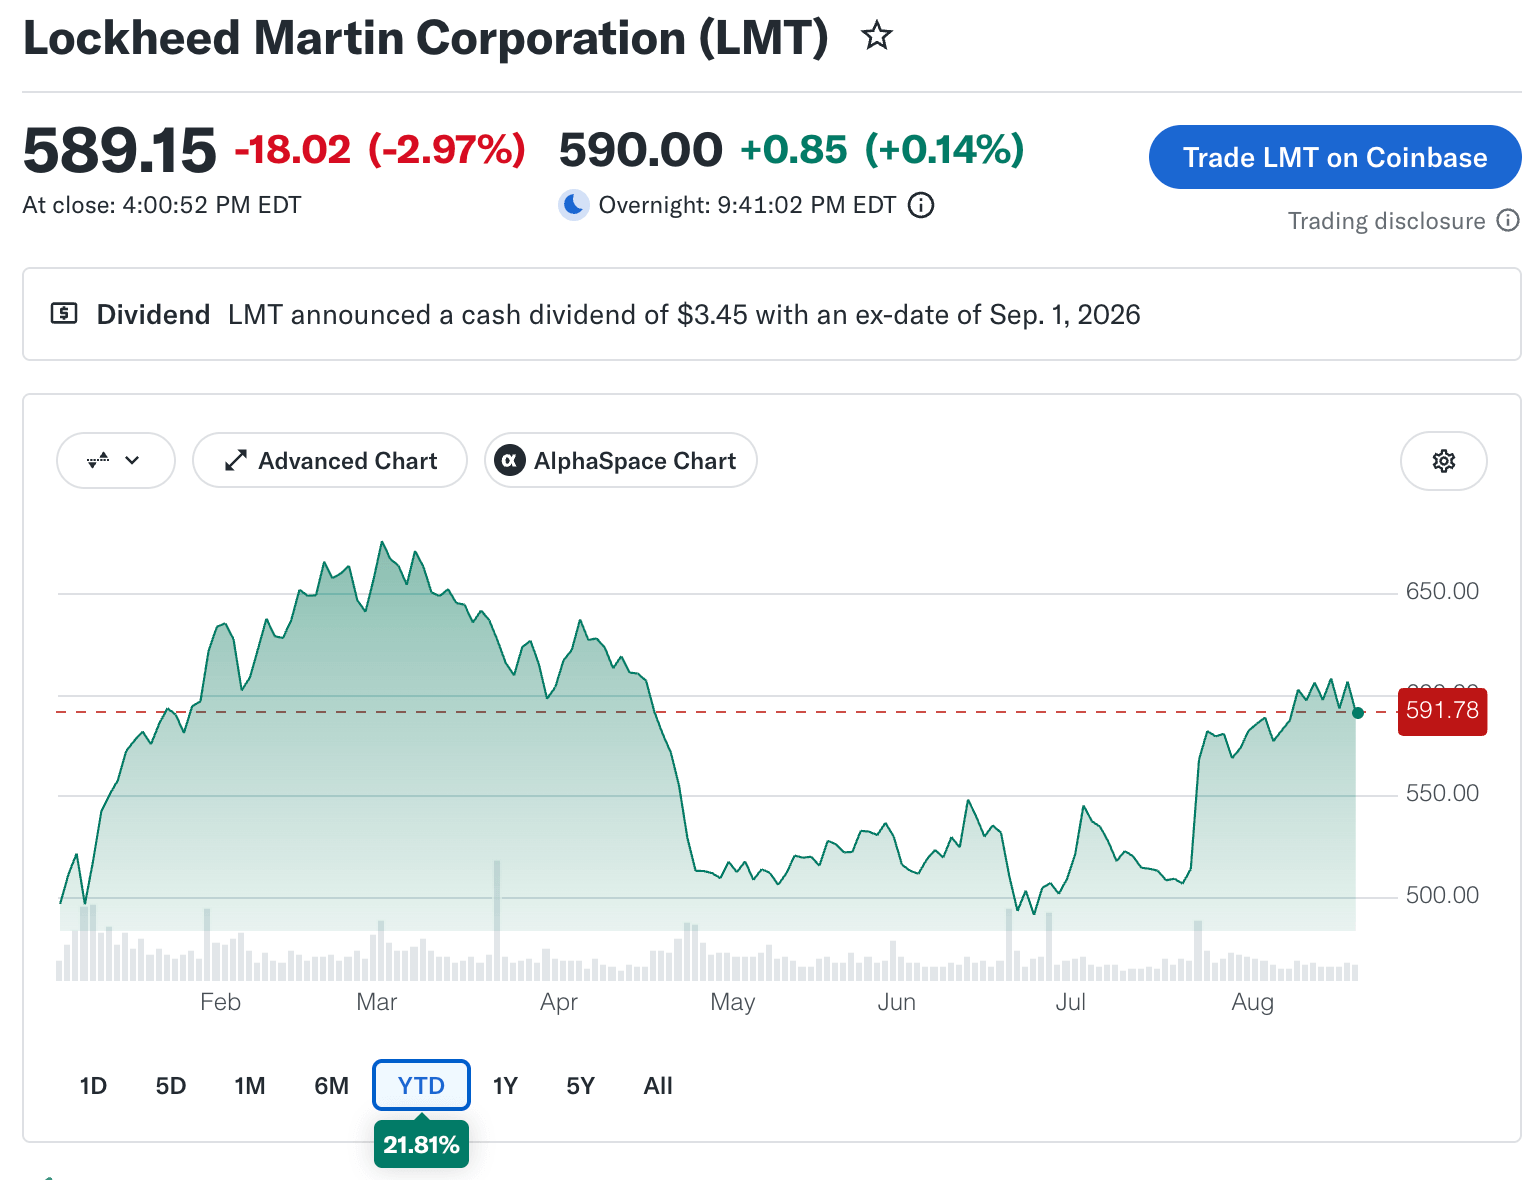Viewport: 1530px width, 1180px height.
Task: Click the Mar axis label
Action: (377, 1002)
